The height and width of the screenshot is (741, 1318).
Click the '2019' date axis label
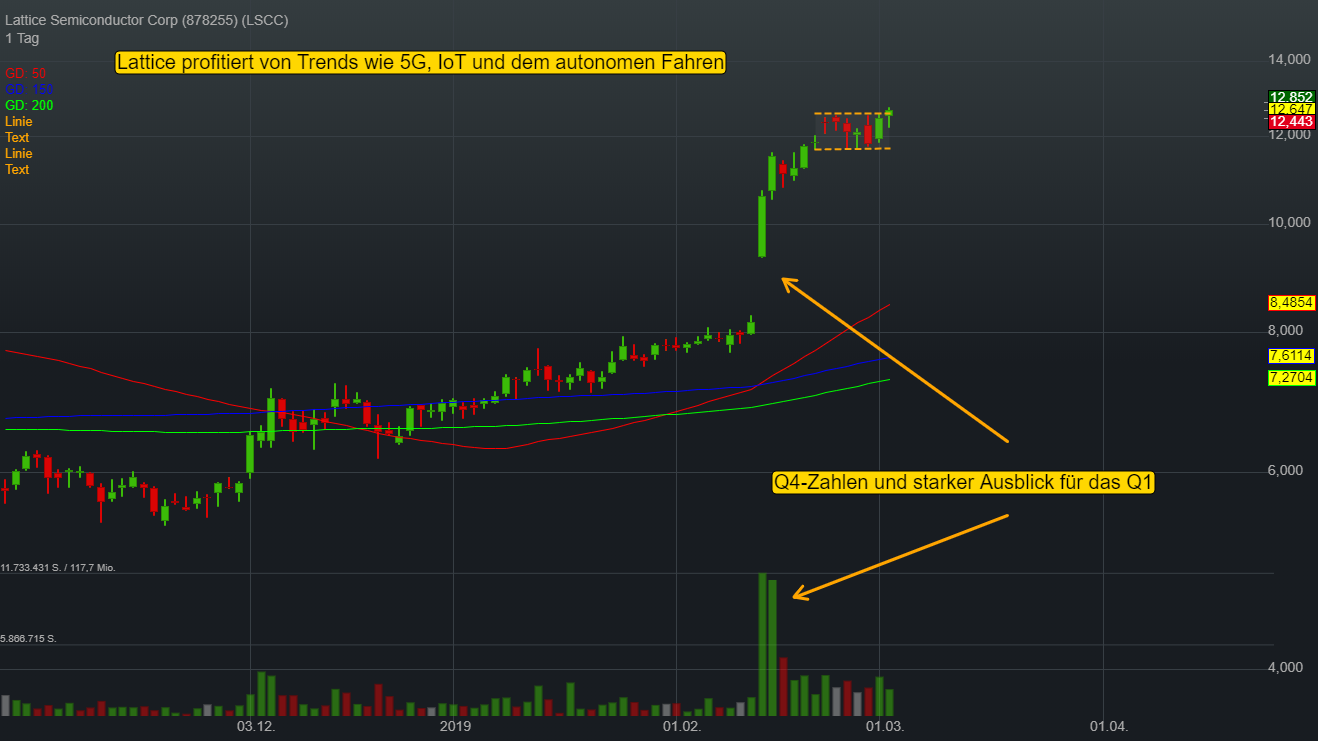click(456, 727)
